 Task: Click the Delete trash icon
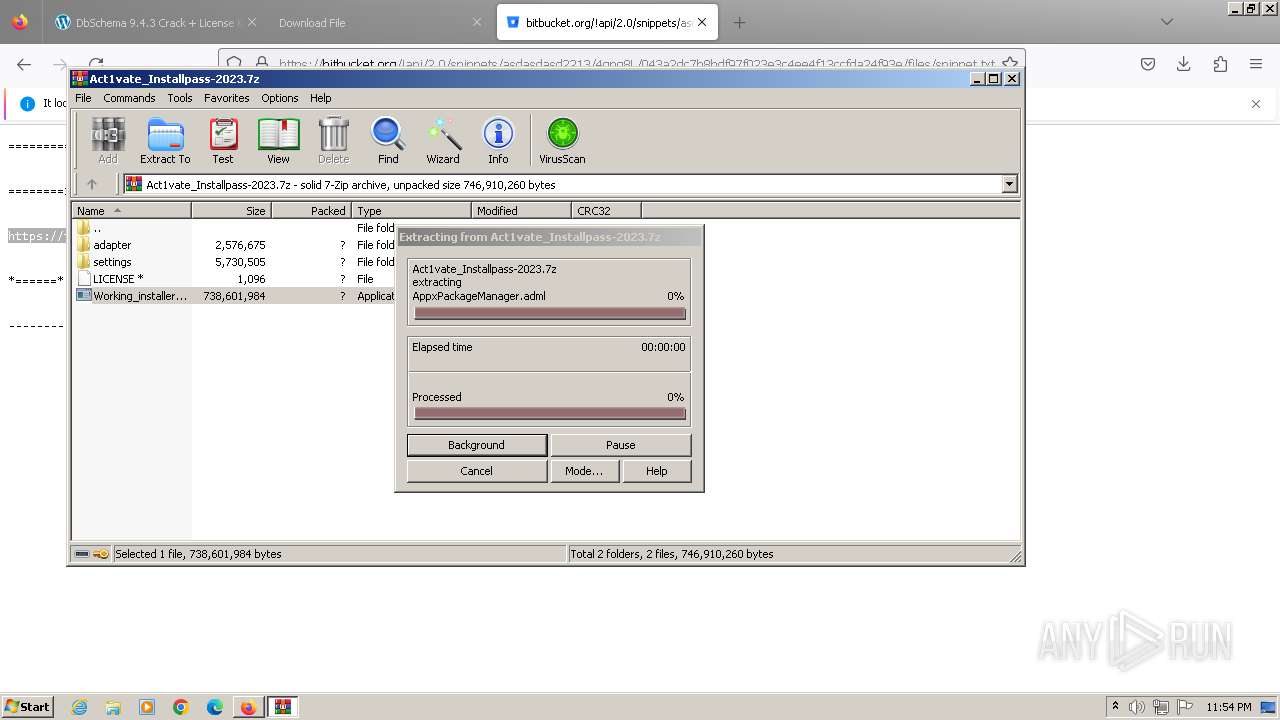click(333, 140)
